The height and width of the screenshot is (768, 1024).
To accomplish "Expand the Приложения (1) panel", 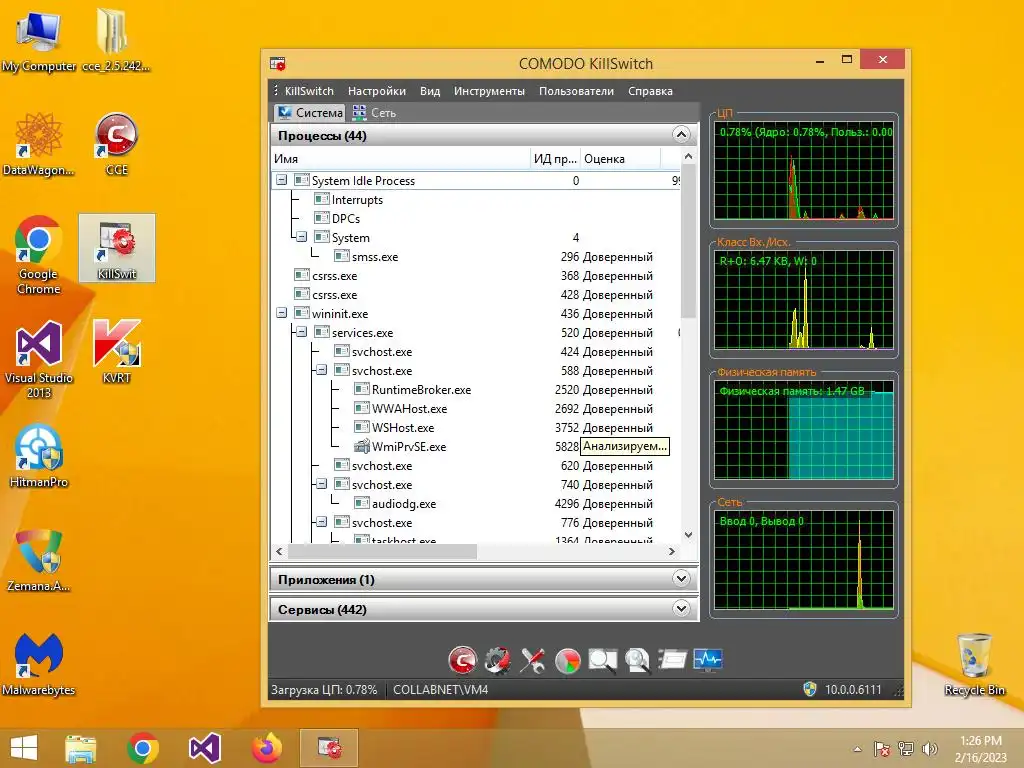I will click(681, 579).
